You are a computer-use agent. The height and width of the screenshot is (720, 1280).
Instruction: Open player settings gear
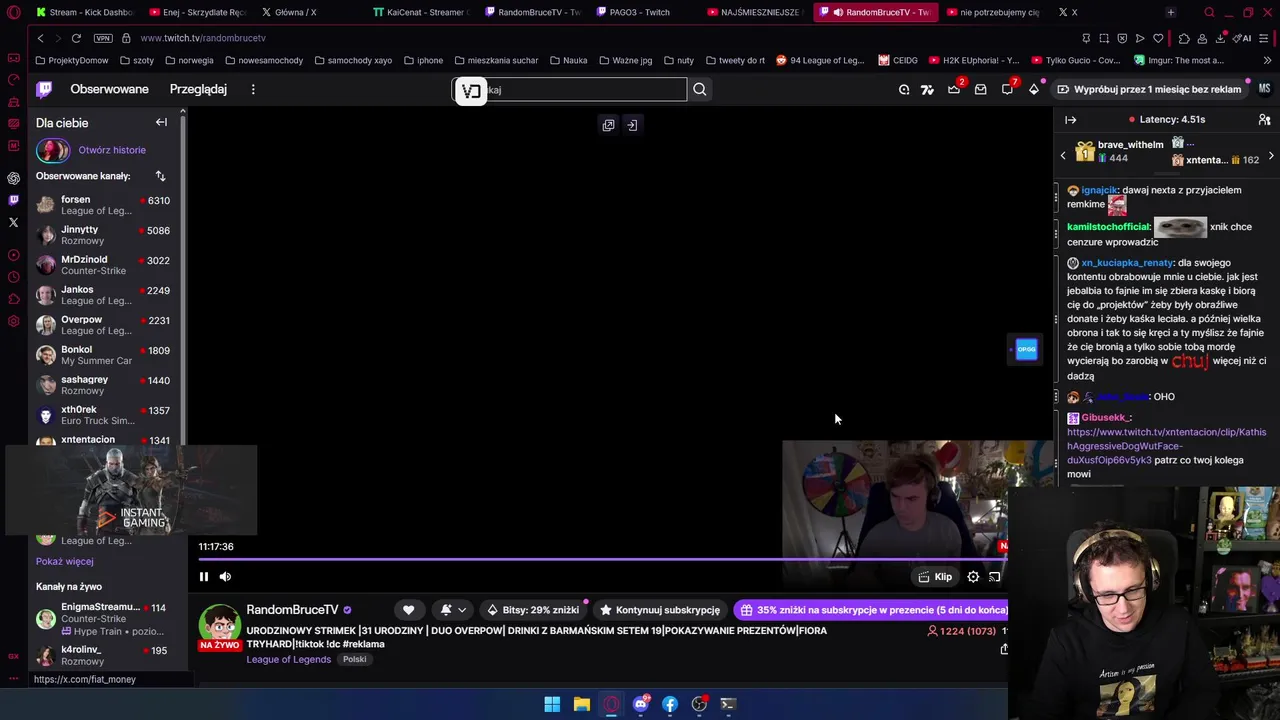(973, 576)
